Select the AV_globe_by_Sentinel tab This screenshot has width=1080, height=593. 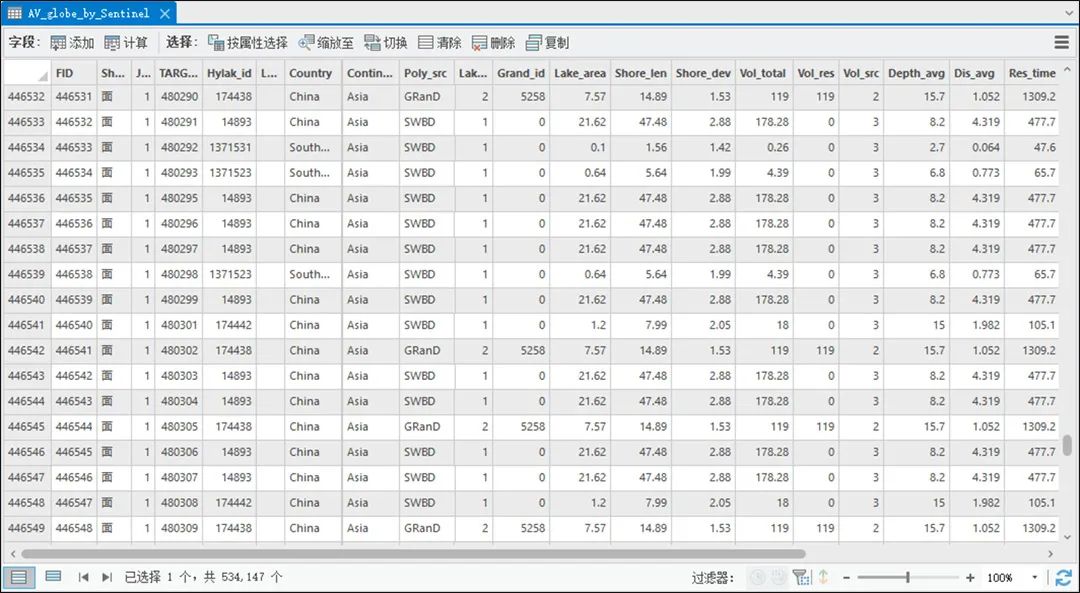click(x=88, y=13)
